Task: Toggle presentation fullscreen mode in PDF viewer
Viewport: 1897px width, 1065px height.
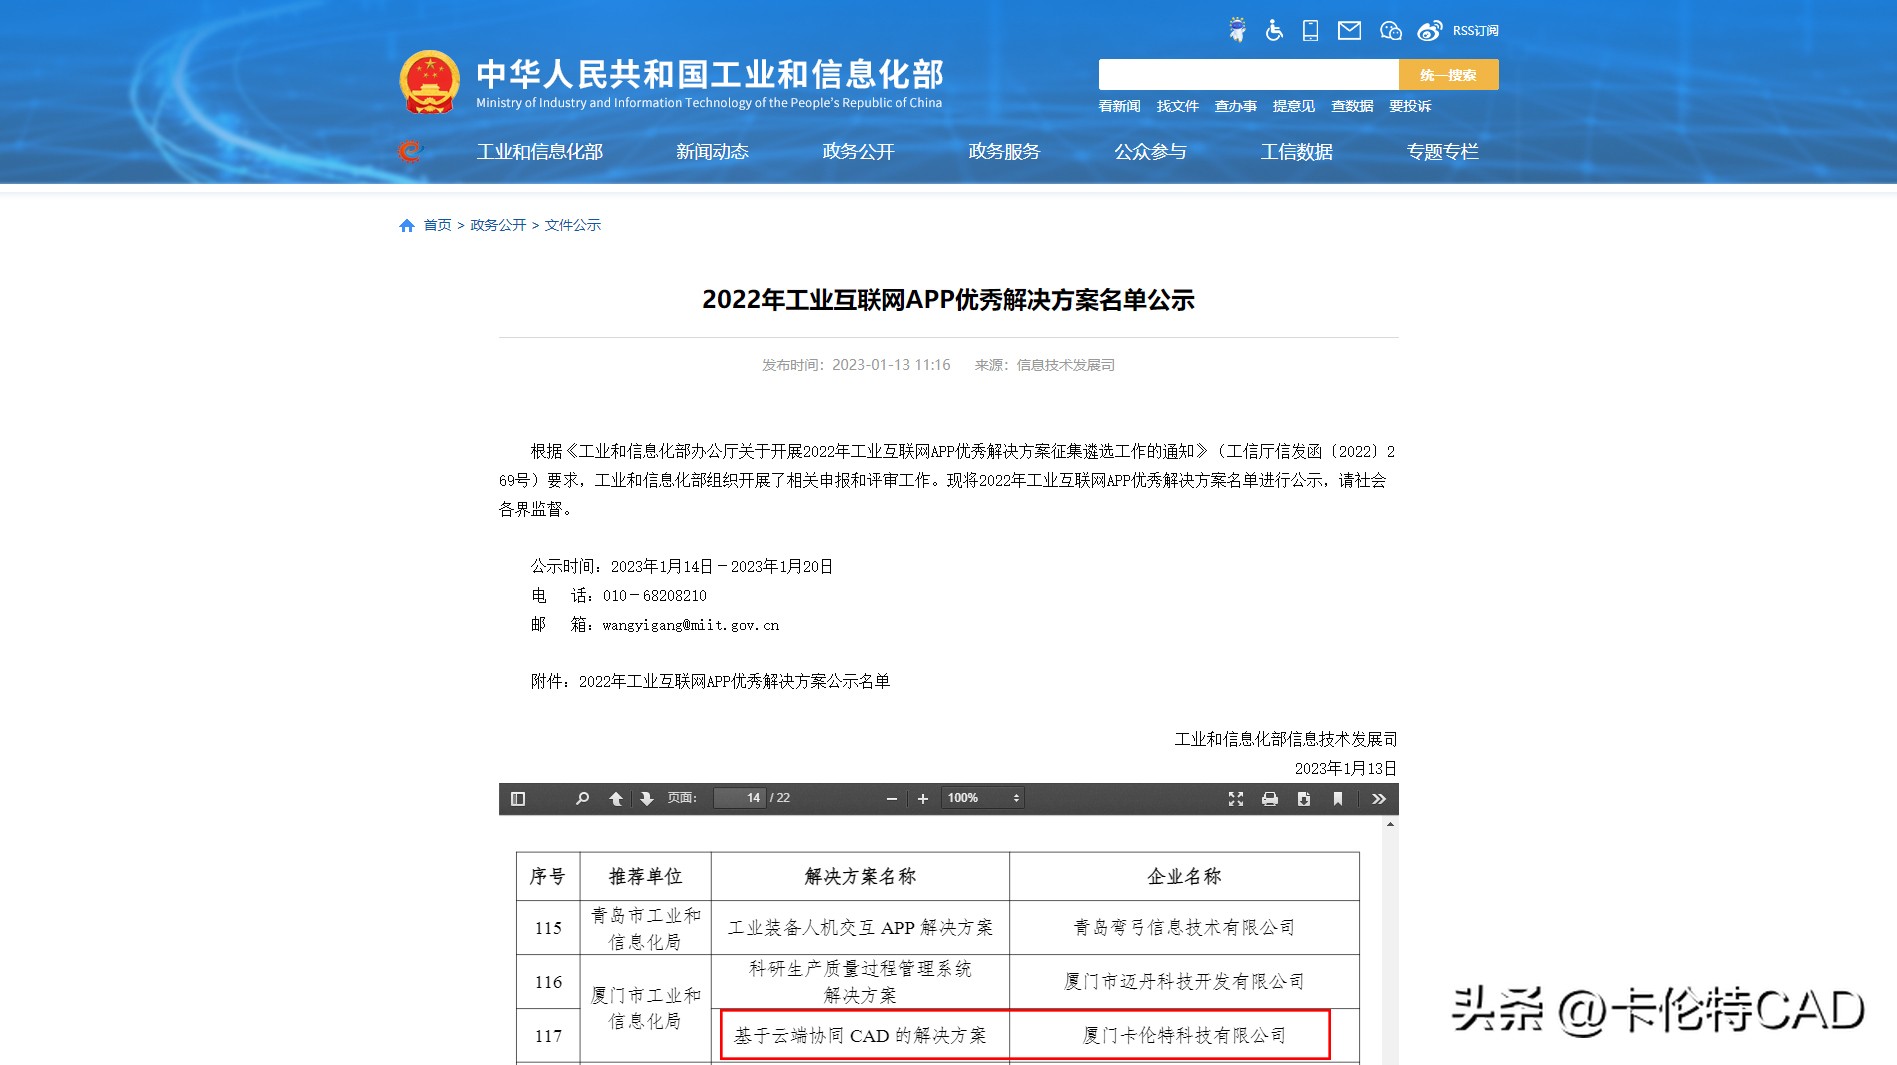Action: pos(1237,798)
